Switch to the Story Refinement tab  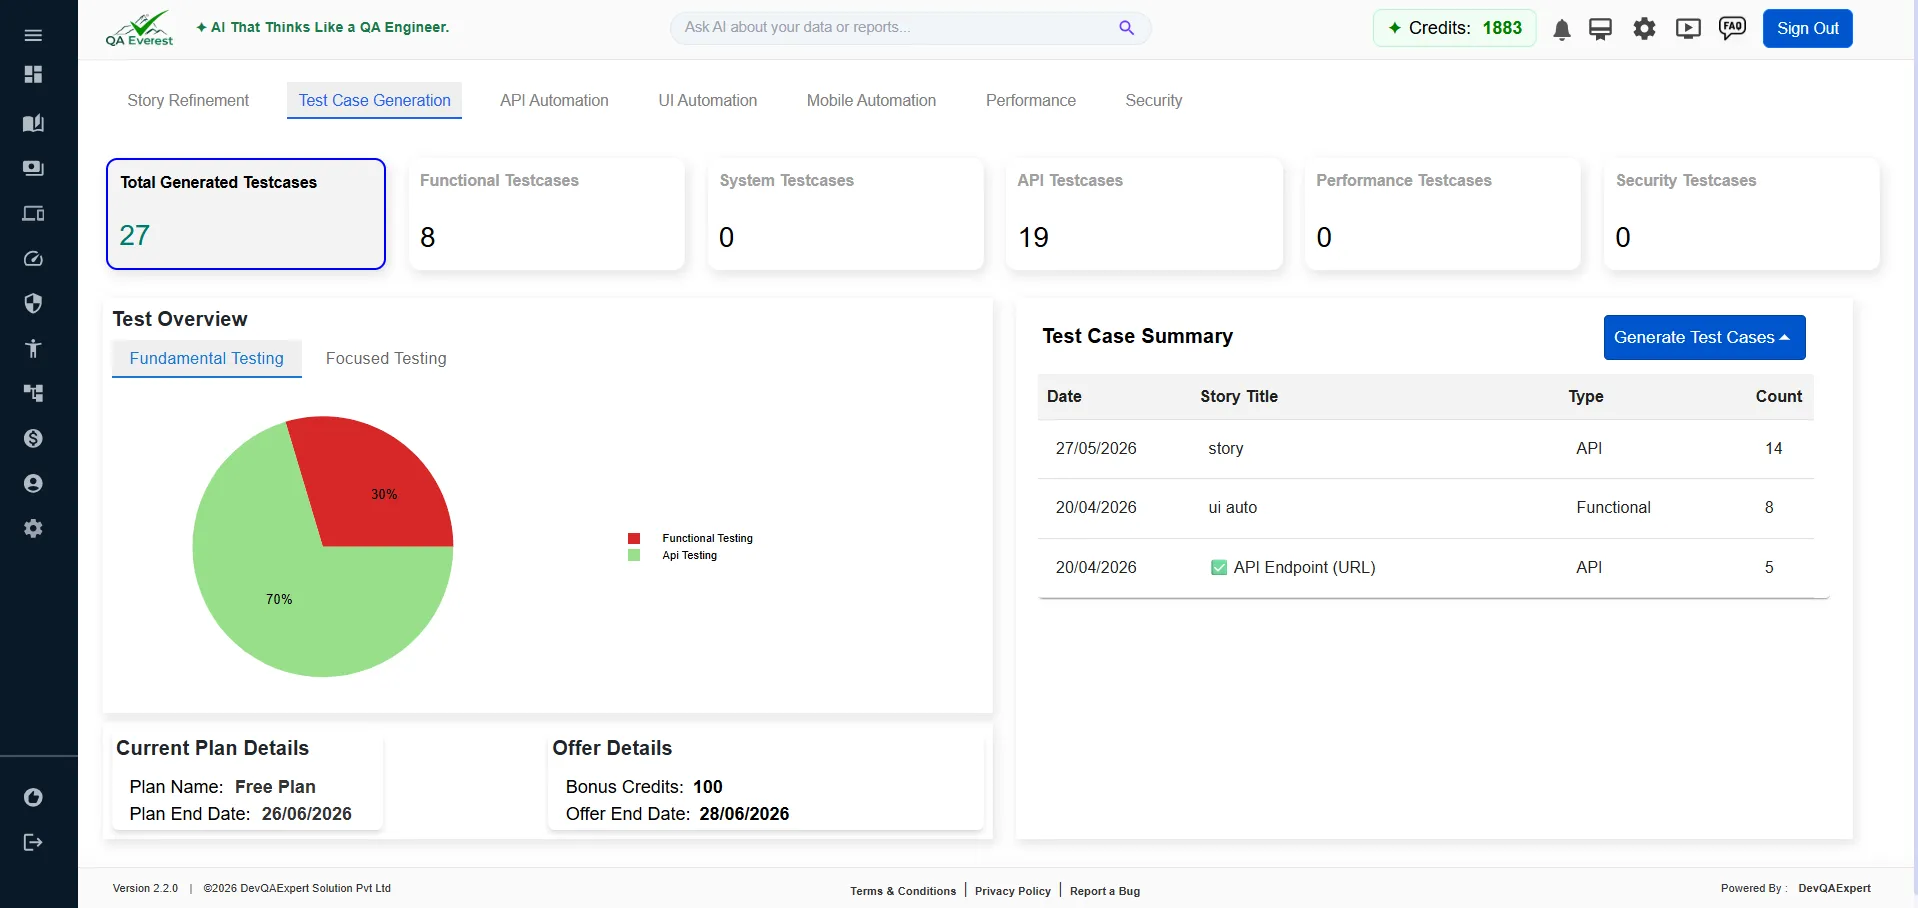(x=188, y=100)
